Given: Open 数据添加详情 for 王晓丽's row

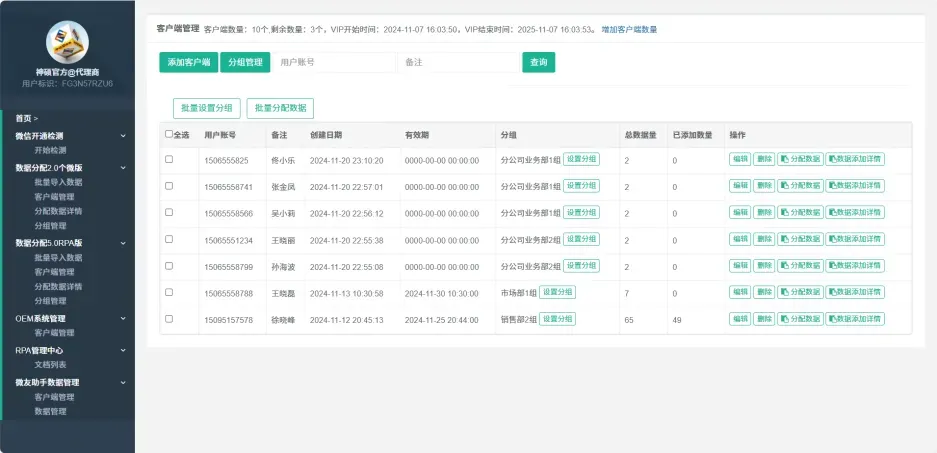Looking at the screenshot, I should (x=855, y=239).
